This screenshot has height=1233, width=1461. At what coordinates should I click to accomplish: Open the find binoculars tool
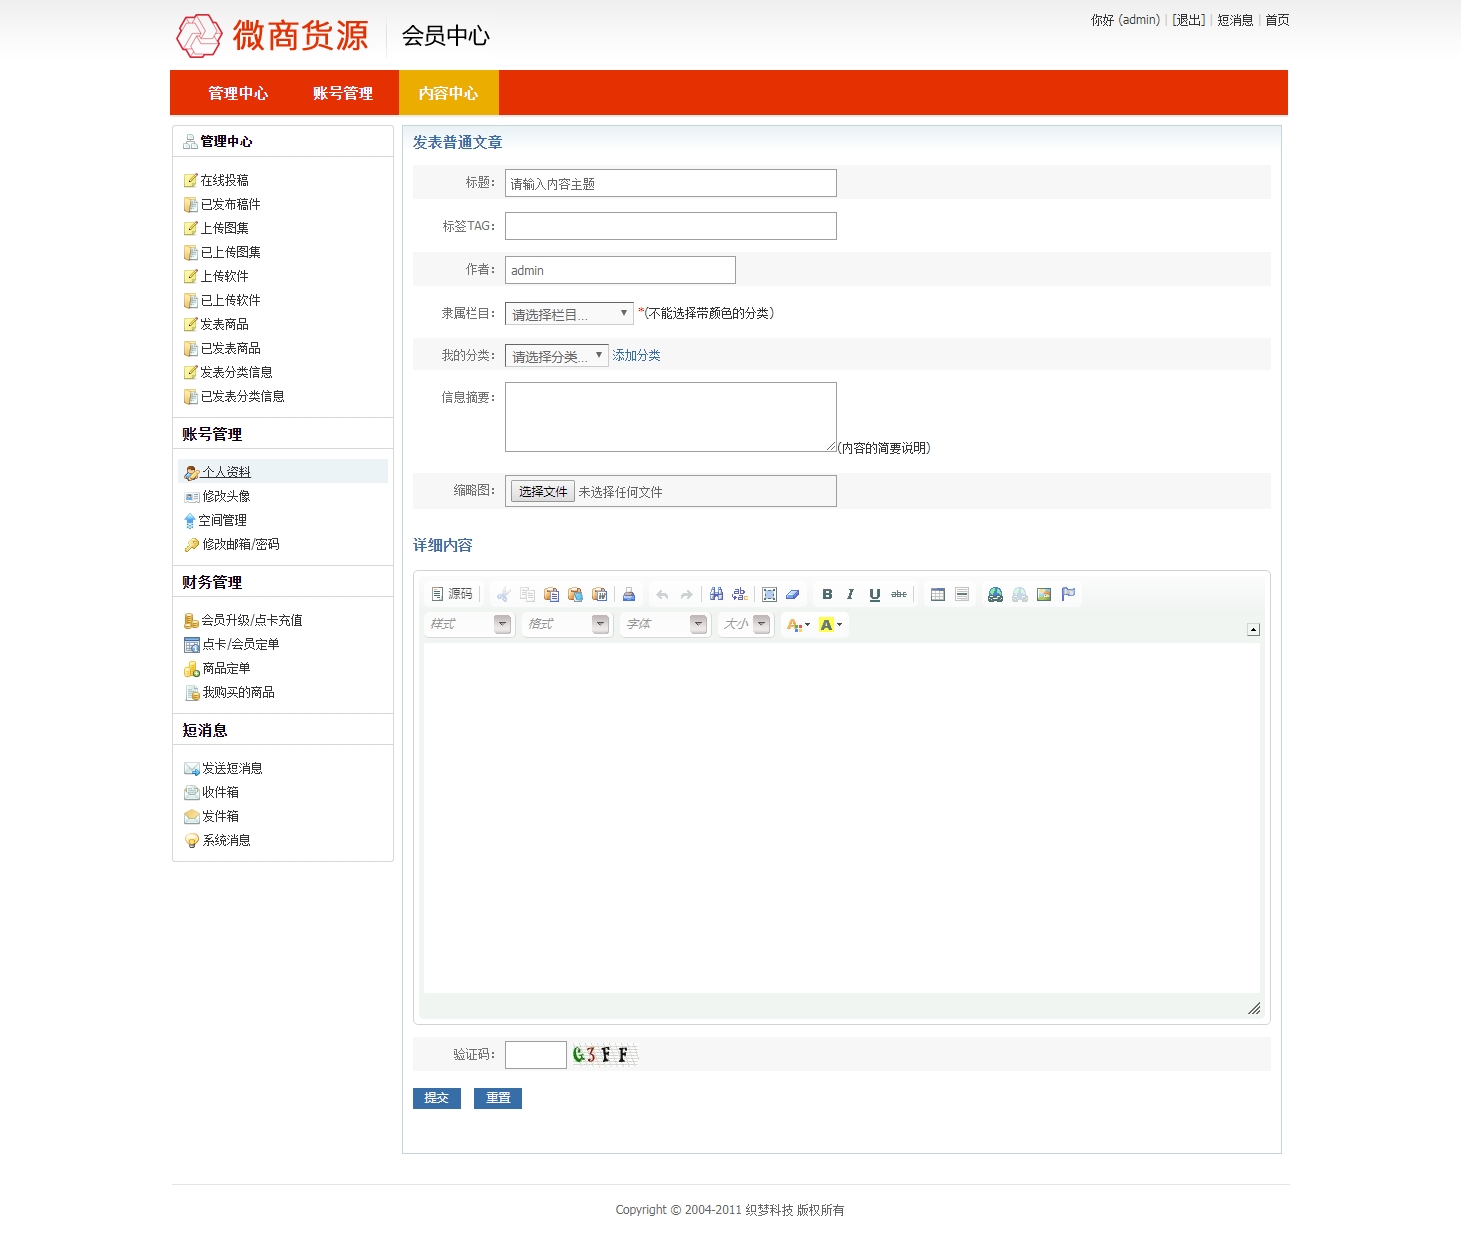(x=716, y=594)
